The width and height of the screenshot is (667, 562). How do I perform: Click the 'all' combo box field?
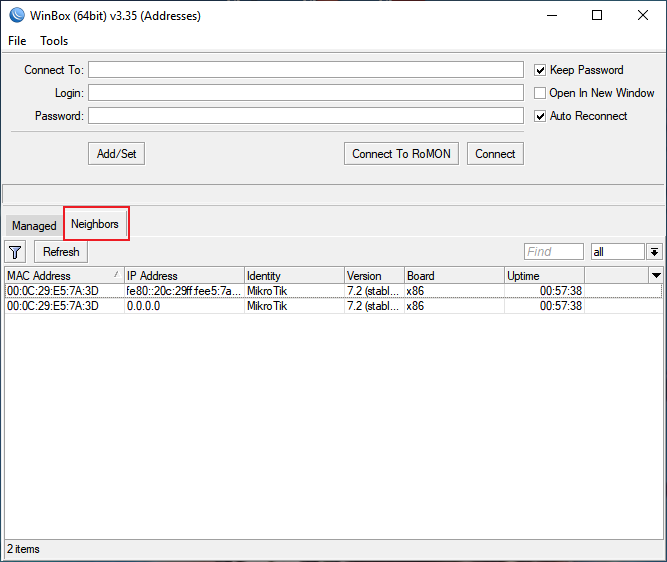[x=618, y=252]
